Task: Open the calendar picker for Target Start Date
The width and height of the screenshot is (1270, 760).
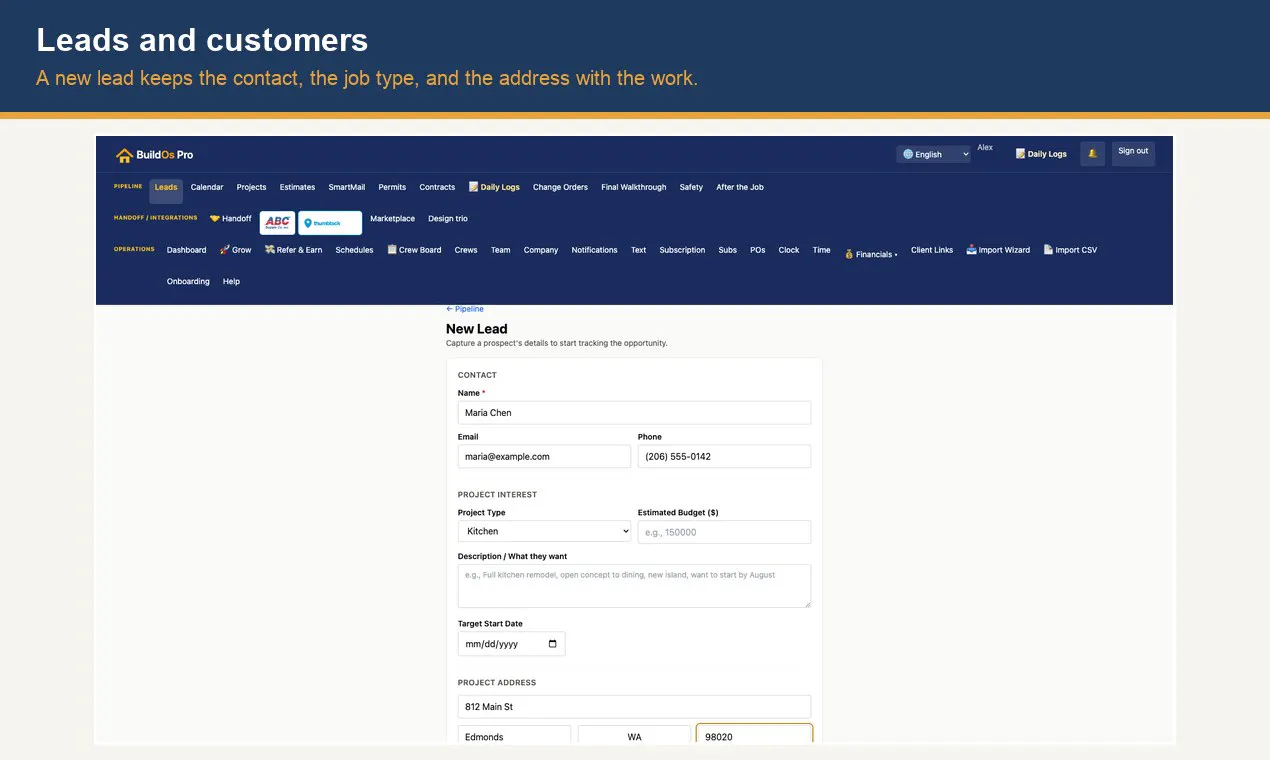Action: (553, 644)
